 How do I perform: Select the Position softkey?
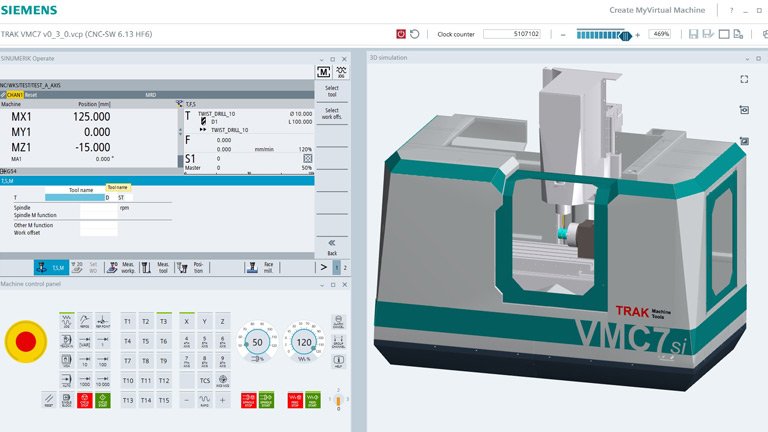(192, 267)
